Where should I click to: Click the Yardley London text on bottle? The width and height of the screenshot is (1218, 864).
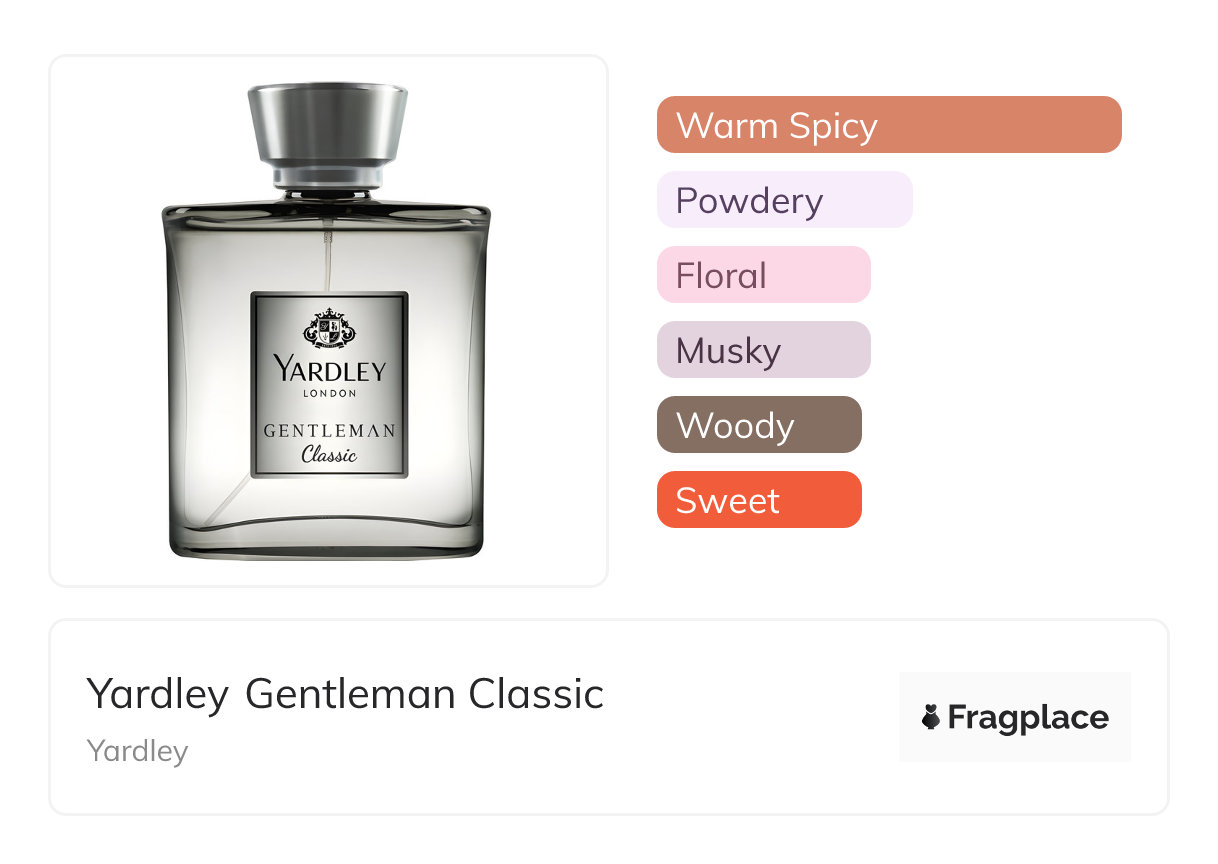click(x=329, y=378)
